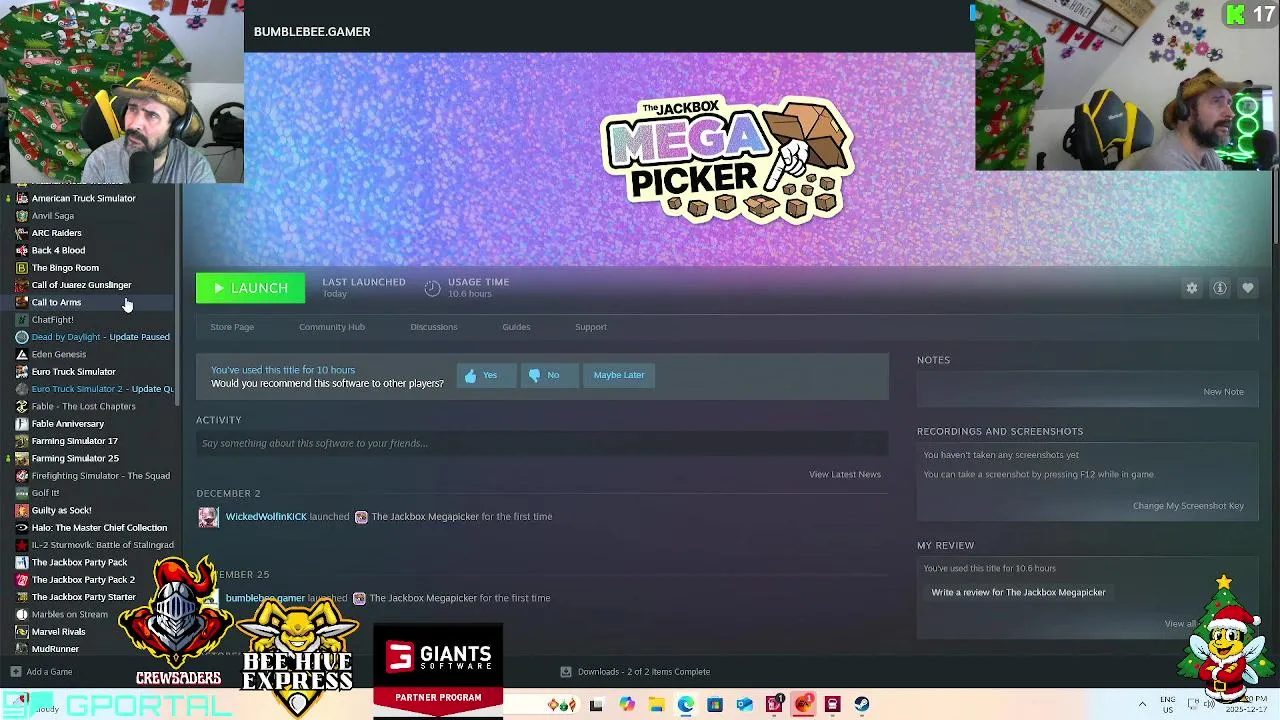Select Call to Arms in library
This screenshot has width=1280, height=720.
[89, 302]
